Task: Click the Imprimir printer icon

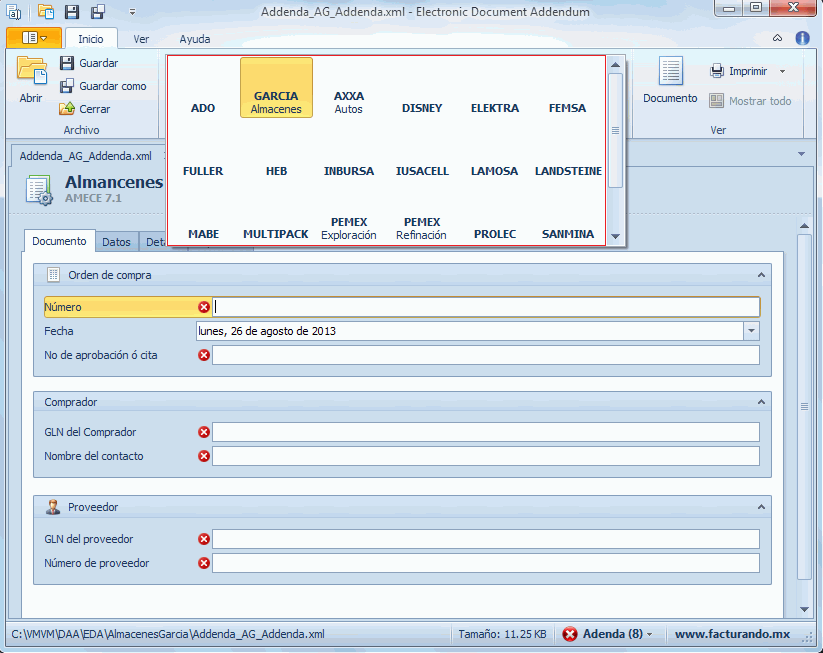Action: pyautogui.click(x=717, y=72)
